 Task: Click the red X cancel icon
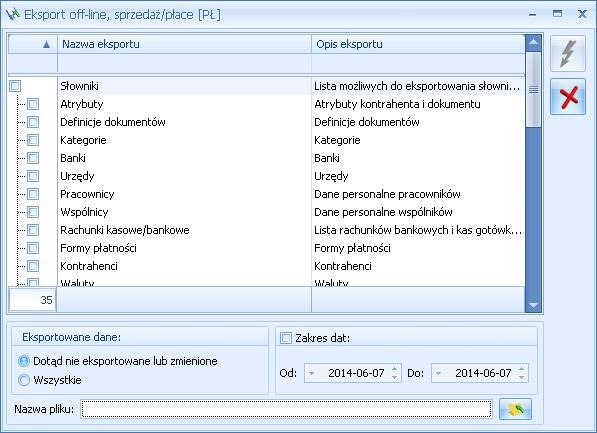[x=567, y=97]
